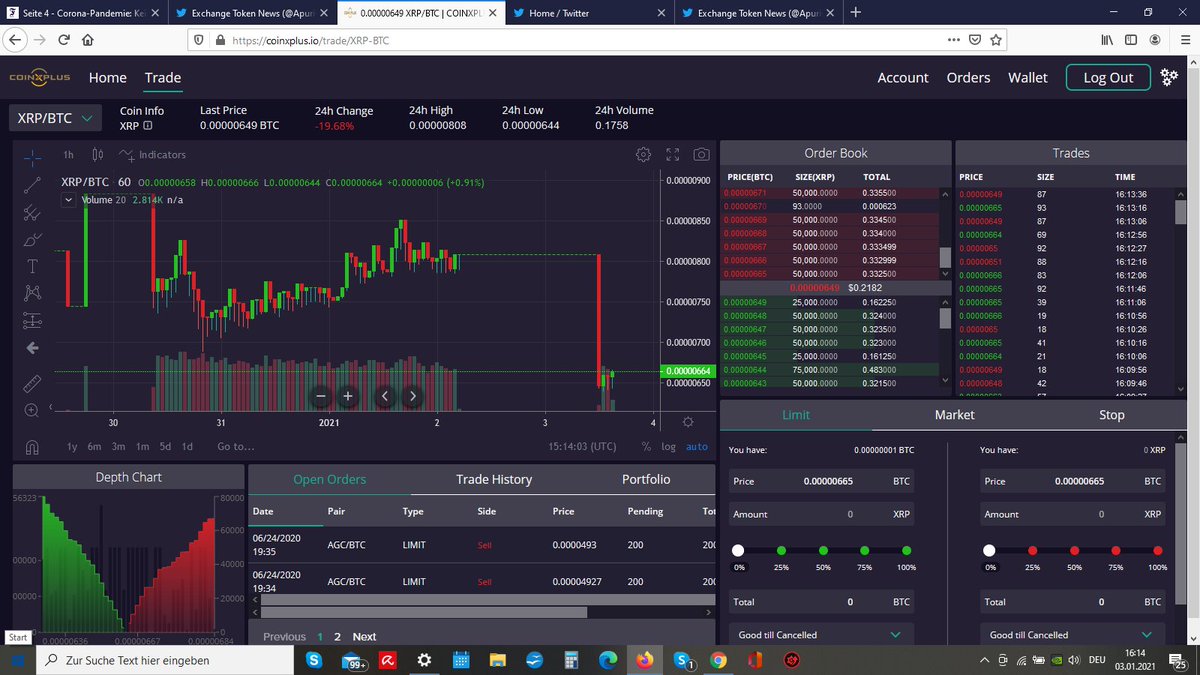This screenshot has width=1200, height=675.
Task: Open the 1h chart interval dropdown
Action: pyautogui.click(x=68, y=155)
